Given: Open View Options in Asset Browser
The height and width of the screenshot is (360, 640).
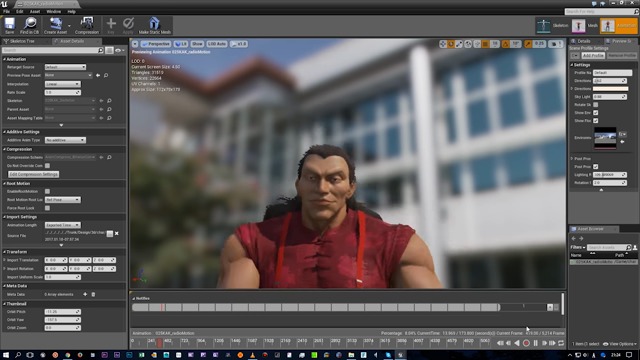Looking at the screenshot, I should pyautogui.click(x=620, y=344).
